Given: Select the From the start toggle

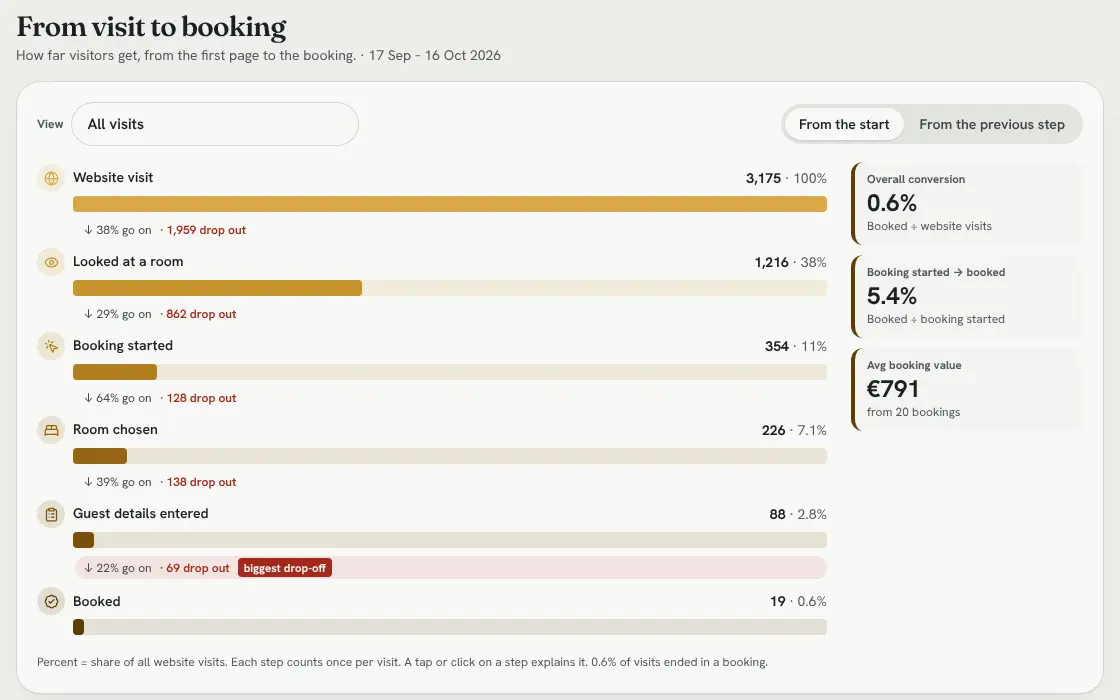Looking at the screenshot, I should point(844,124).
